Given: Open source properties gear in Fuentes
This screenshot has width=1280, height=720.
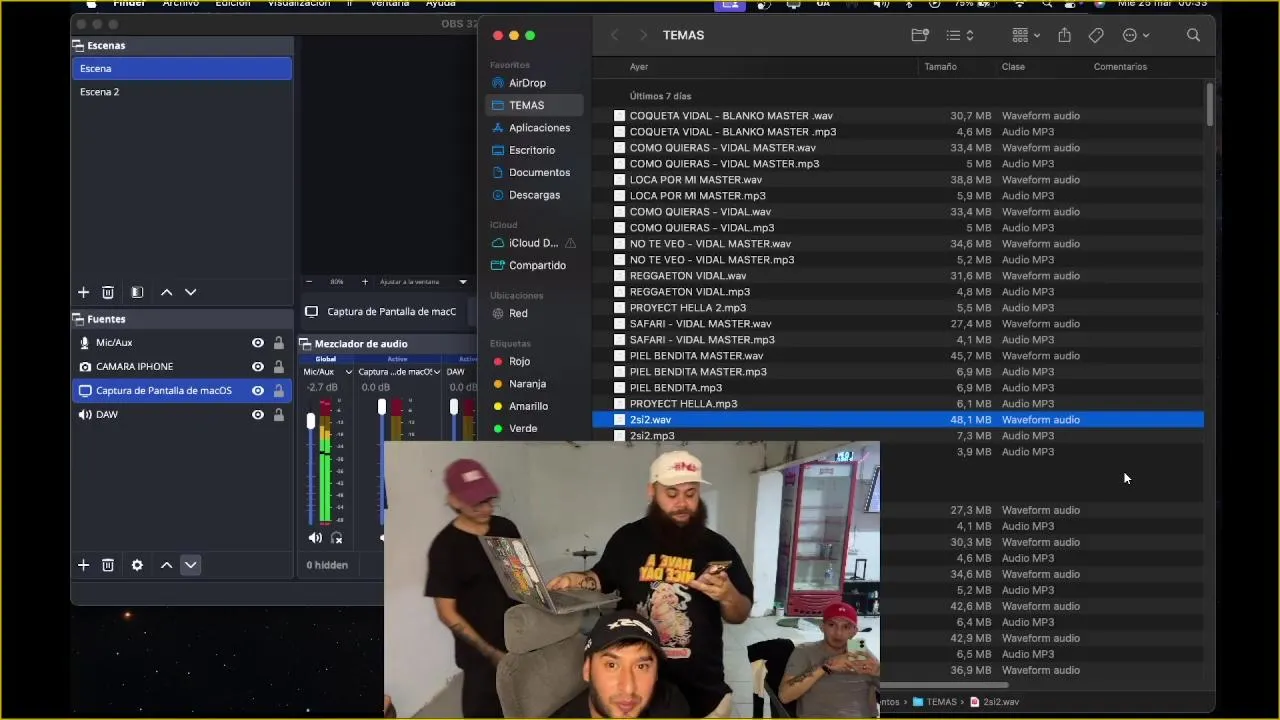Looking at the screenshot, I should (x=137, y=565).
